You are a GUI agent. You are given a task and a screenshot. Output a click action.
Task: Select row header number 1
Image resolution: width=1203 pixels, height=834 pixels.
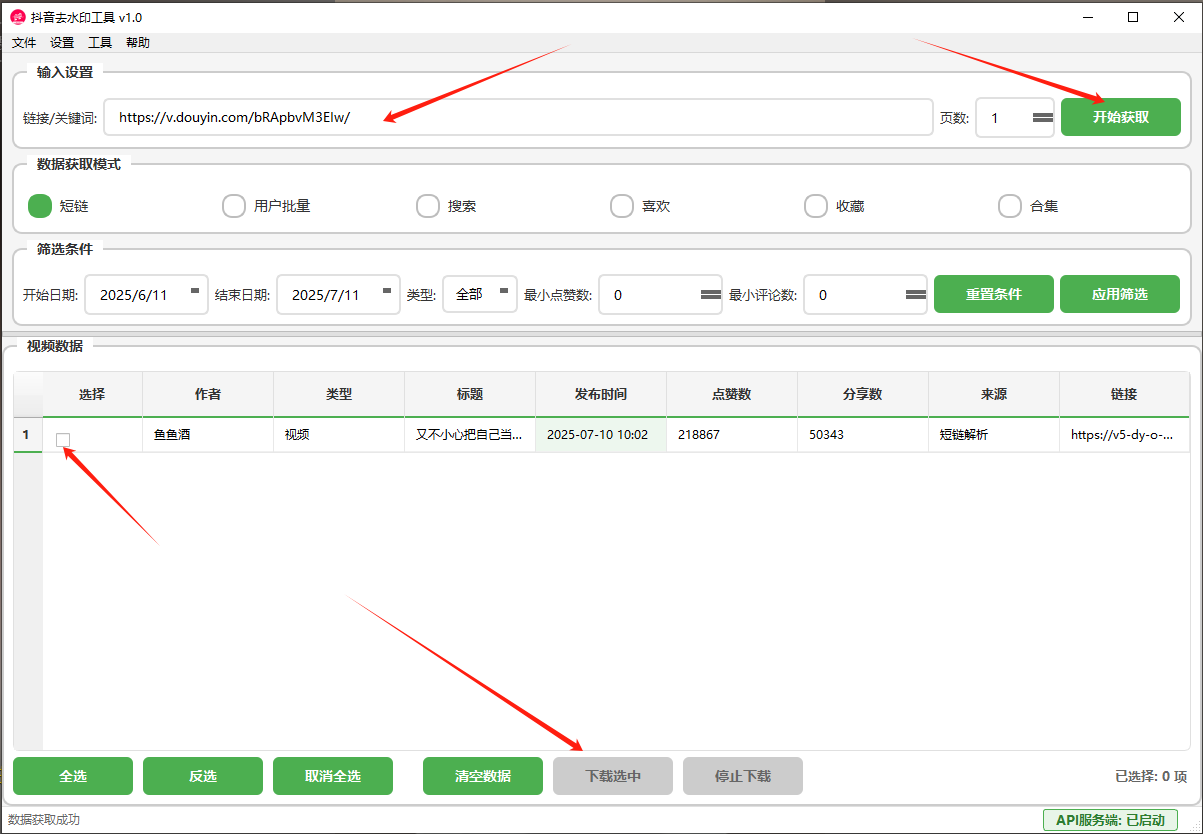click(27, 435)
